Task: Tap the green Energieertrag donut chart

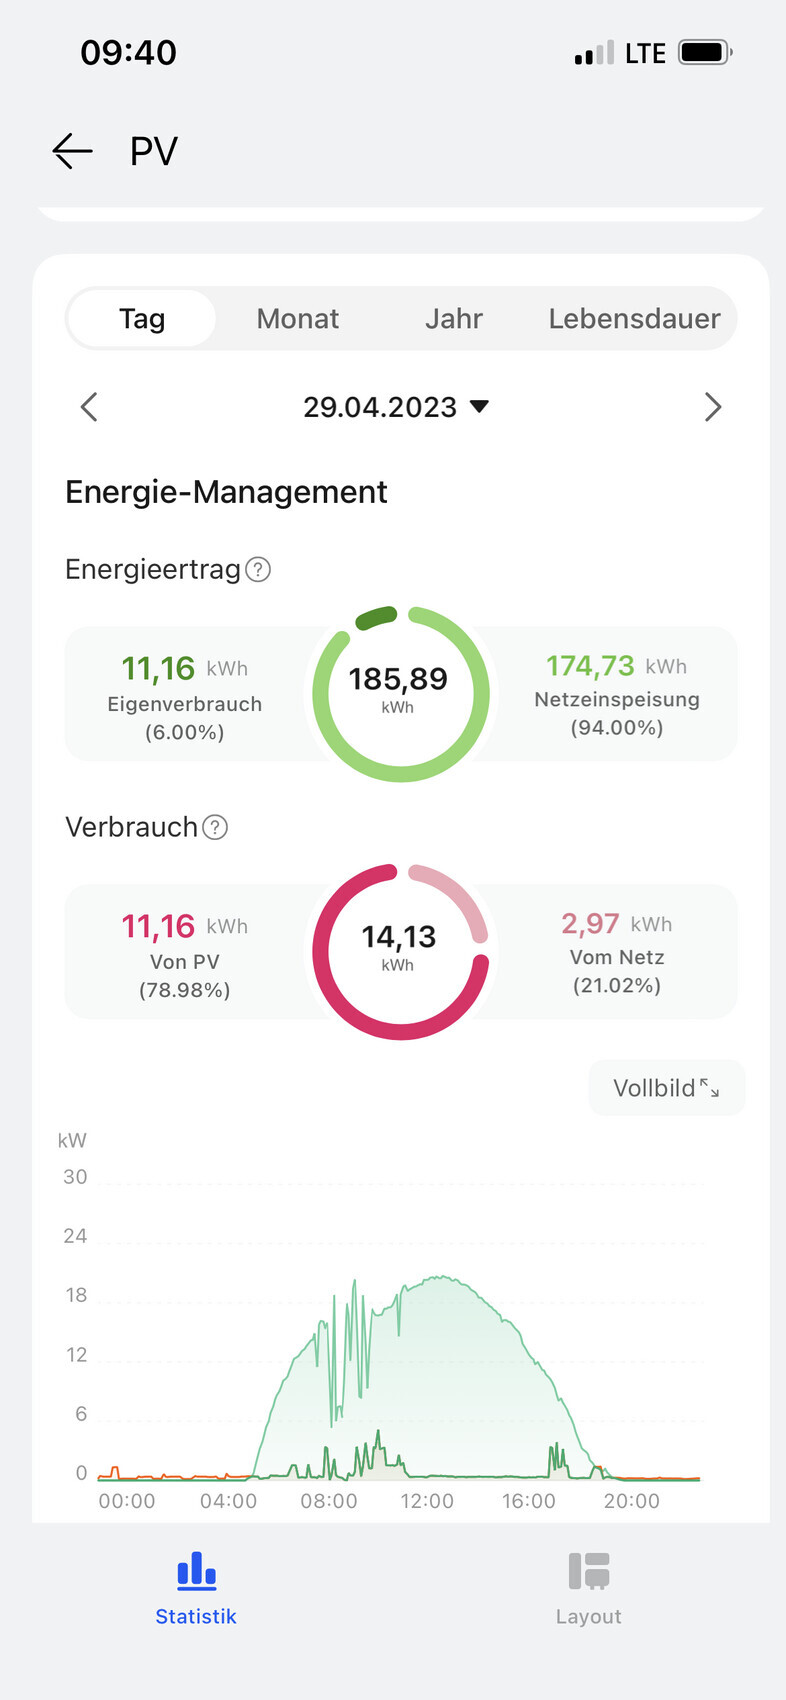Action: 401,693
